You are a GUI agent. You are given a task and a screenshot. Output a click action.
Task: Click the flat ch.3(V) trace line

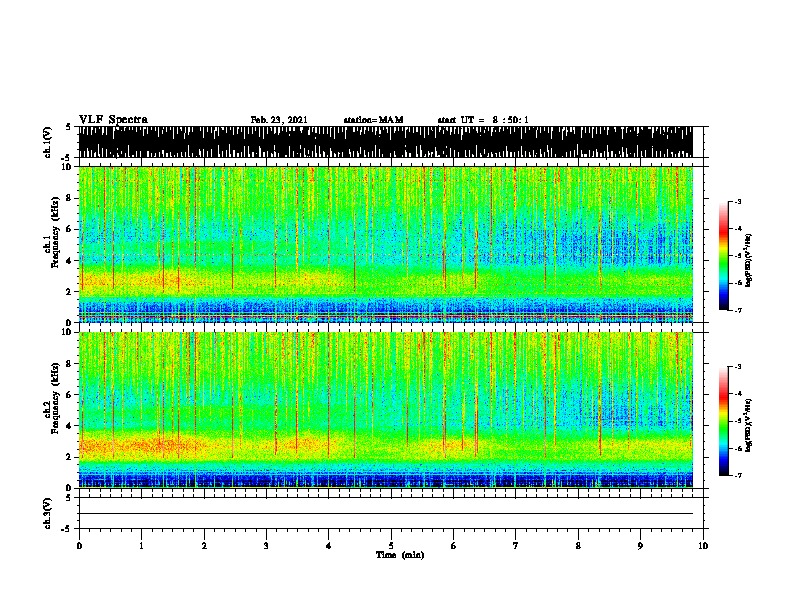coord(385,514)
